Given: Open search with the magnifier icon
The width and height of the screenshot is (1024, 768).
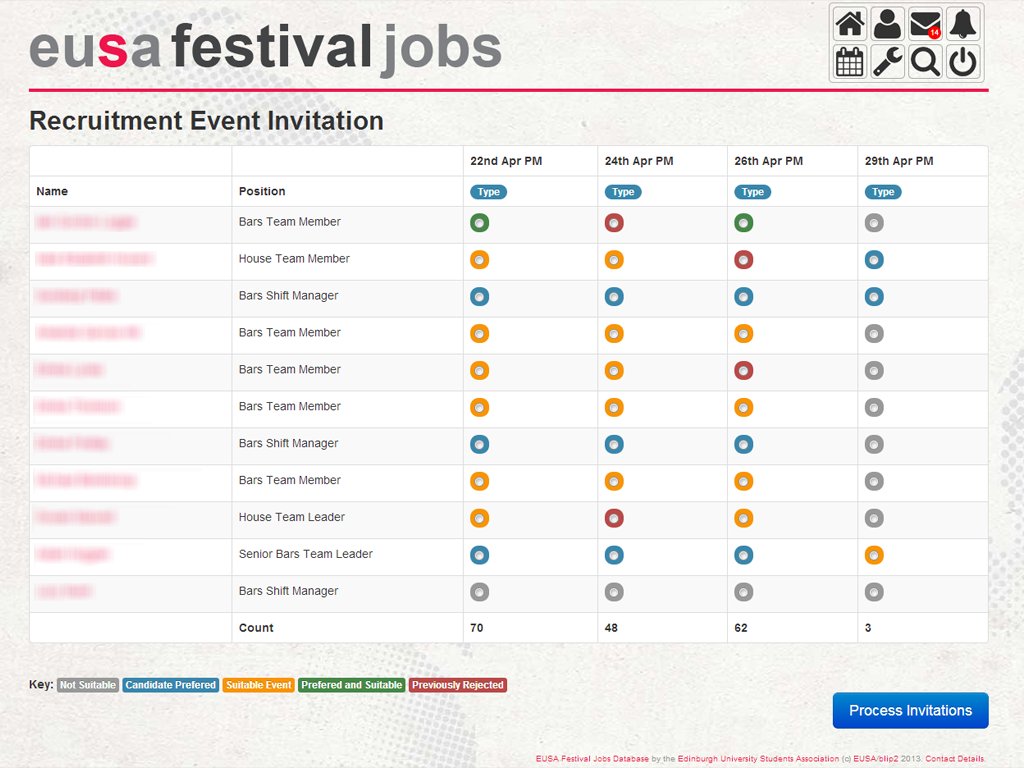Looking at the screenshot, I should 924,61.
